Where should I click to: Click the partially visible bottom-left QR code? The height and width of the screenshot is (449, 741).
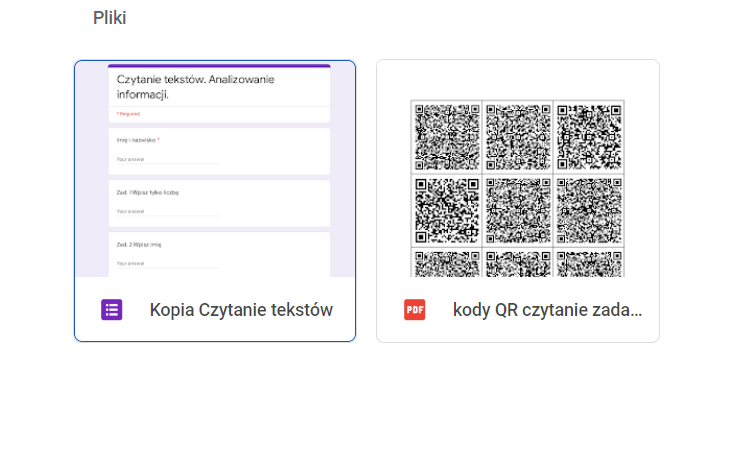[x=447, y=263]
